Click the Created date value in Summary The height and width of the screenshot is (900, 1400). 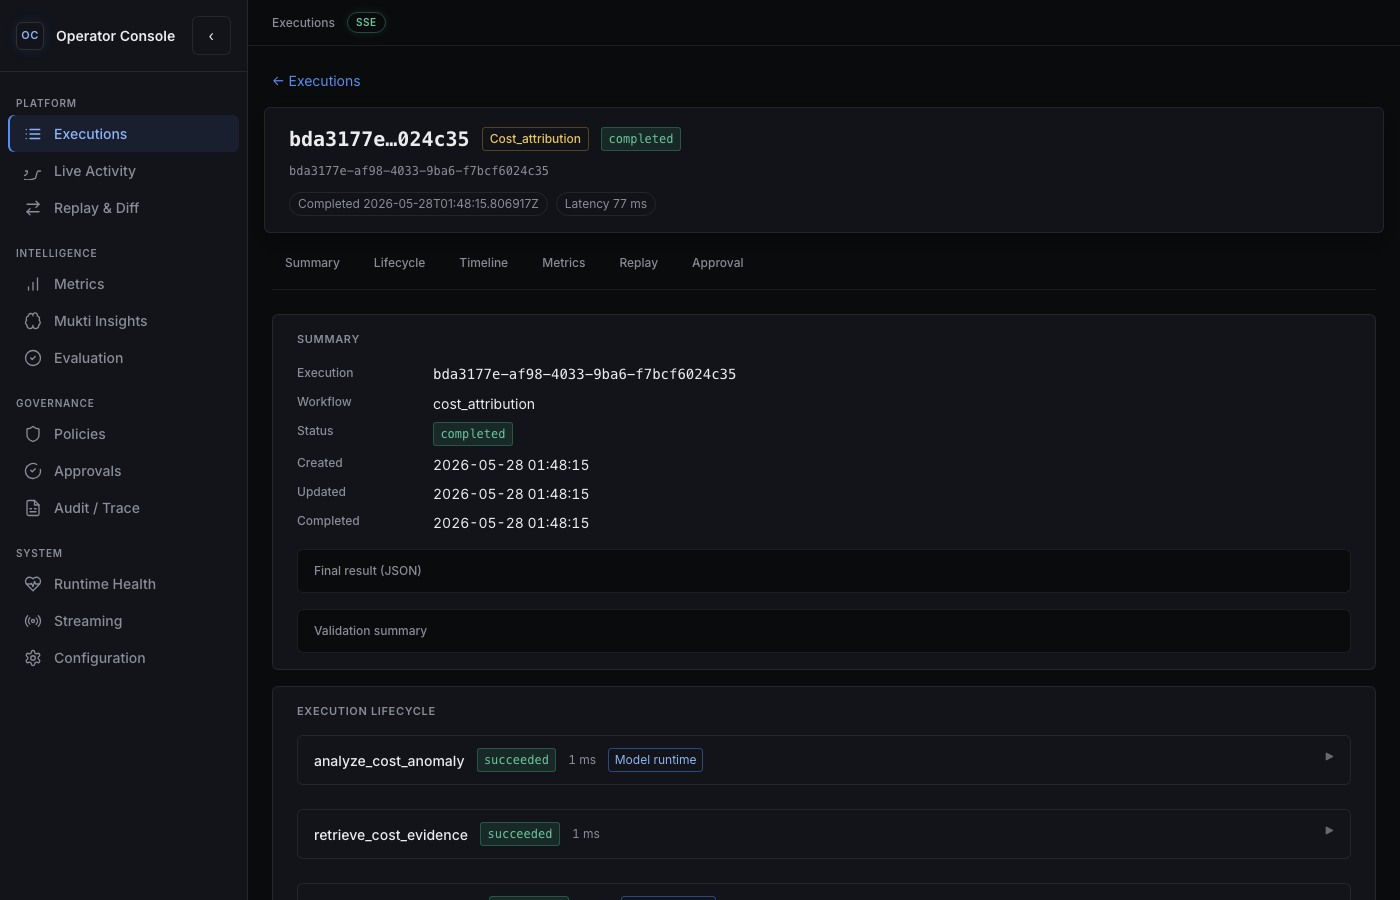(x=511, y=465)
